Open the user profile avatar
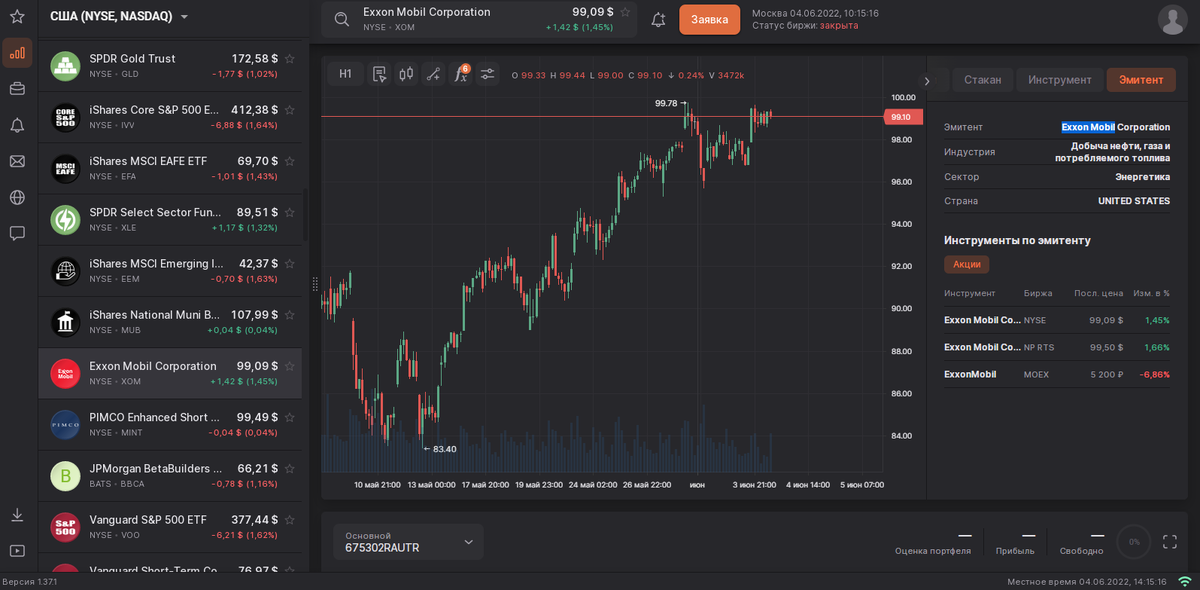 (1172, 19)
